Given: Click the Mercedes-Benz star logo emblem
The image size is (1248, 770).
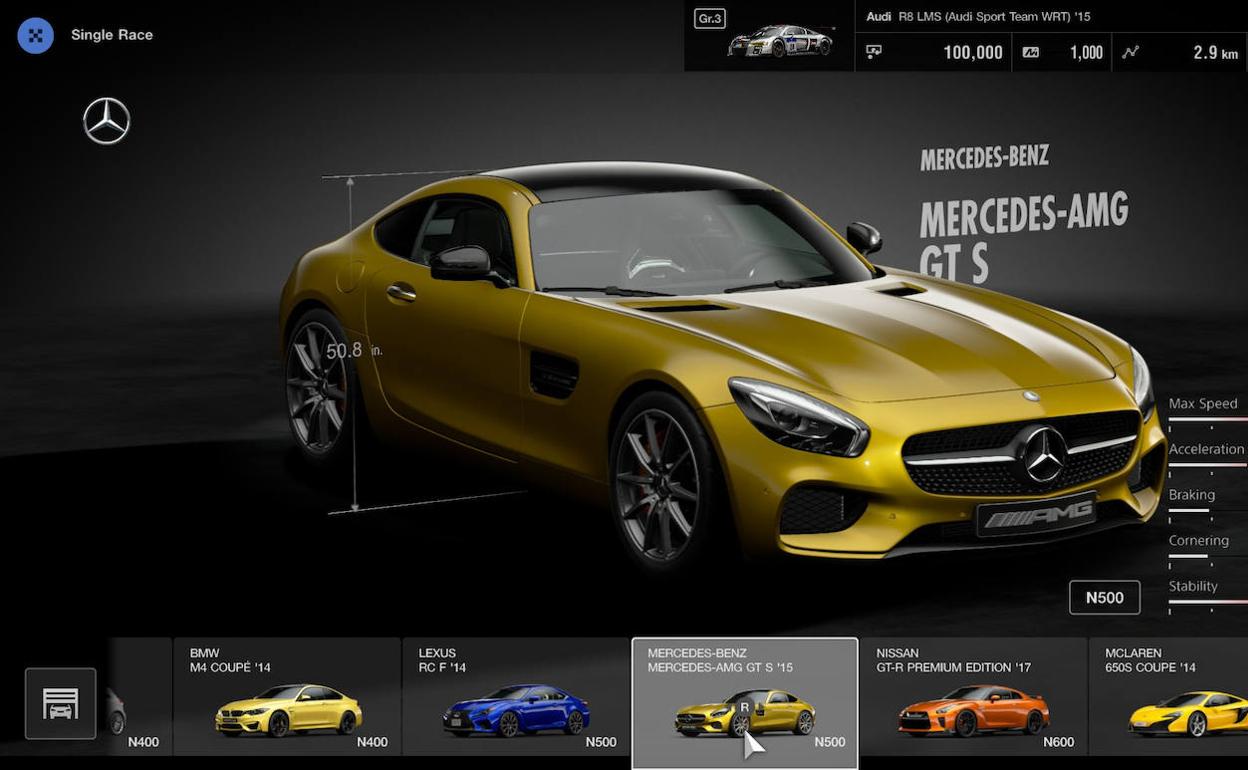Looking at the screenshot, I should tap(107, 121).
